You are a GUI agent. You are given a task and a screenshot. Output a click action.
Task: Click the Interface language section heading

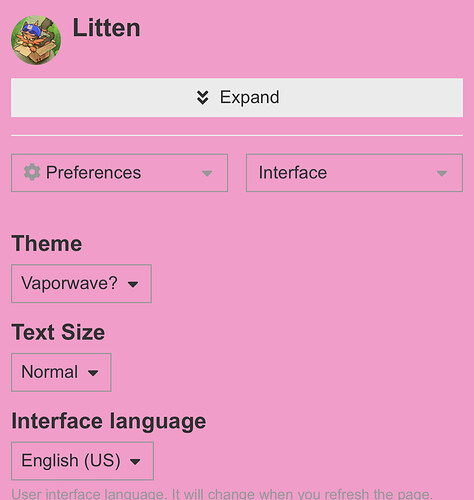tap(109, 422)
